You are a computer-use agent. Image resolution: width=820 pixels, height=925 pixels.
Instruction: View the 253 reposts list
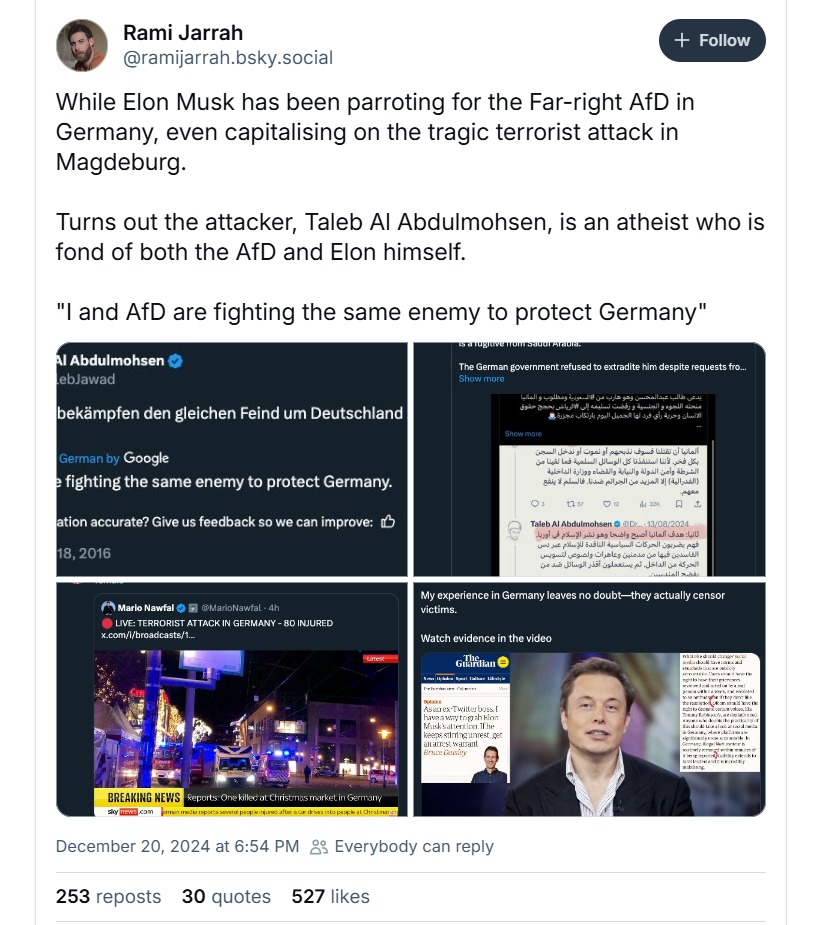click(108, 896)
